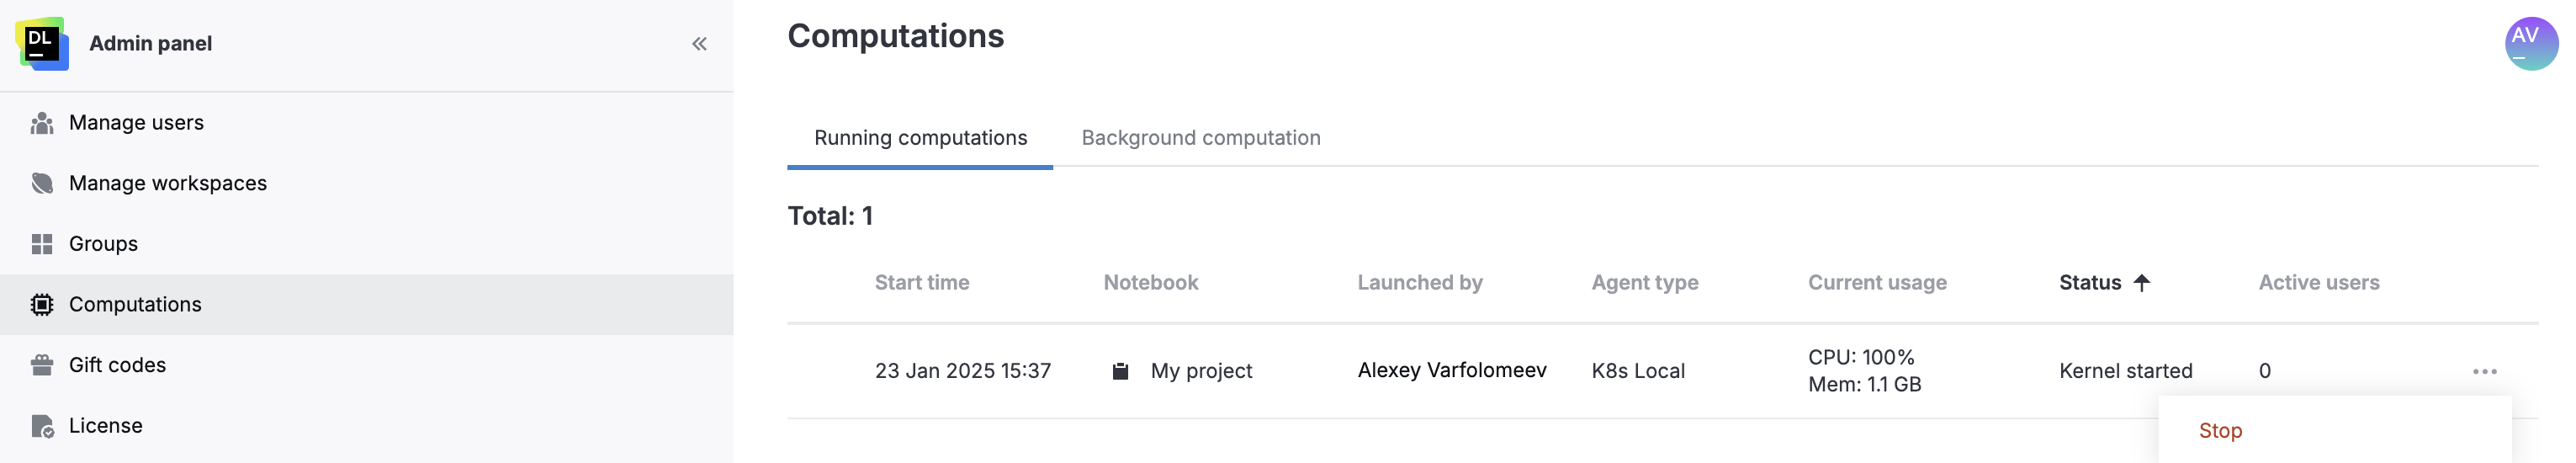Click the notebook icon beside My project
2576x463 pixels.
click(1120, 371)
